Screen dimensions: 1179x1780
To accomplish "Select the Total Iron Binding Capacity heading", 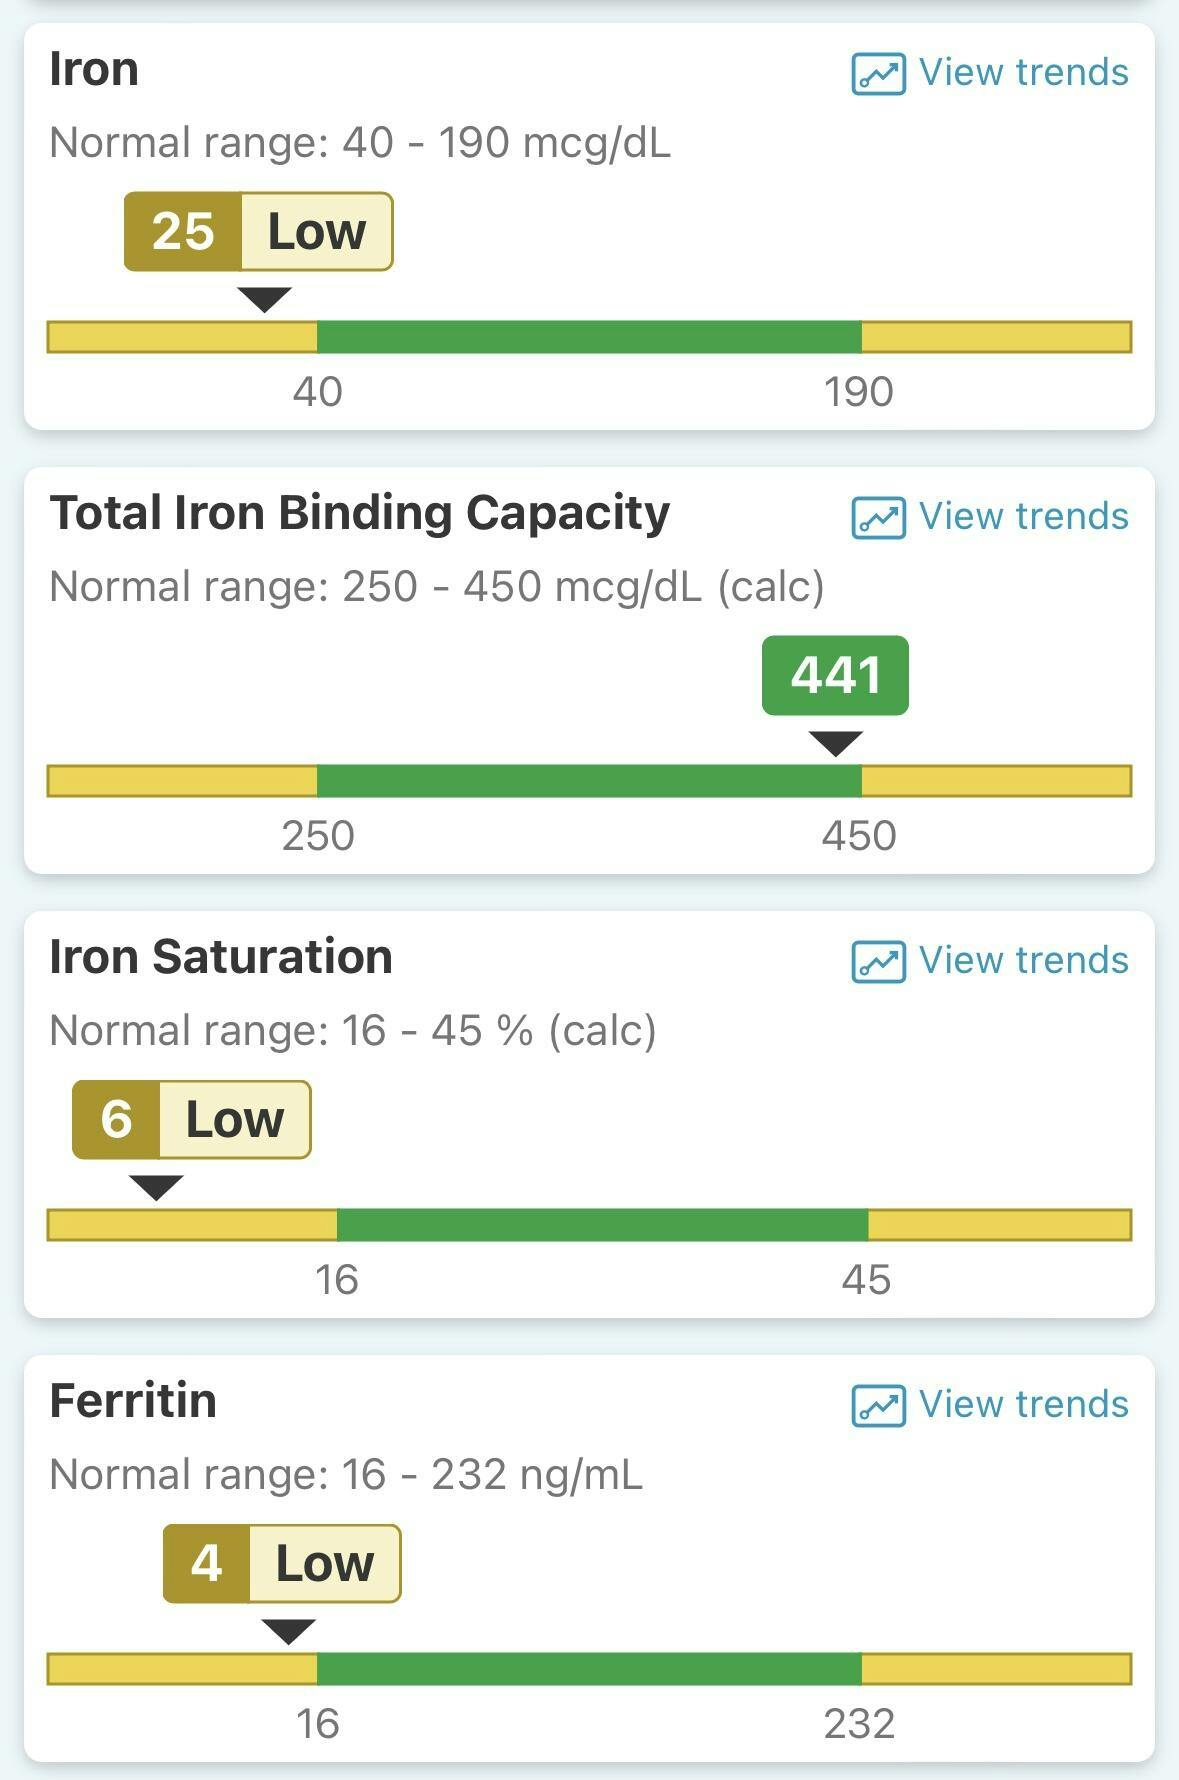I will [x=359, y=514].
